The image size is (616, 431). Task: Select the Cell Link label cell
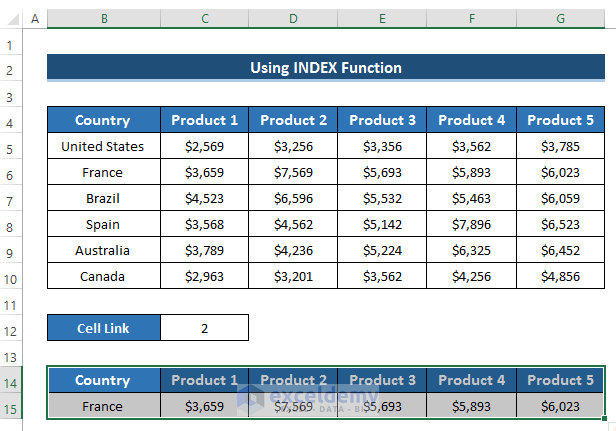tap(103, 327)
